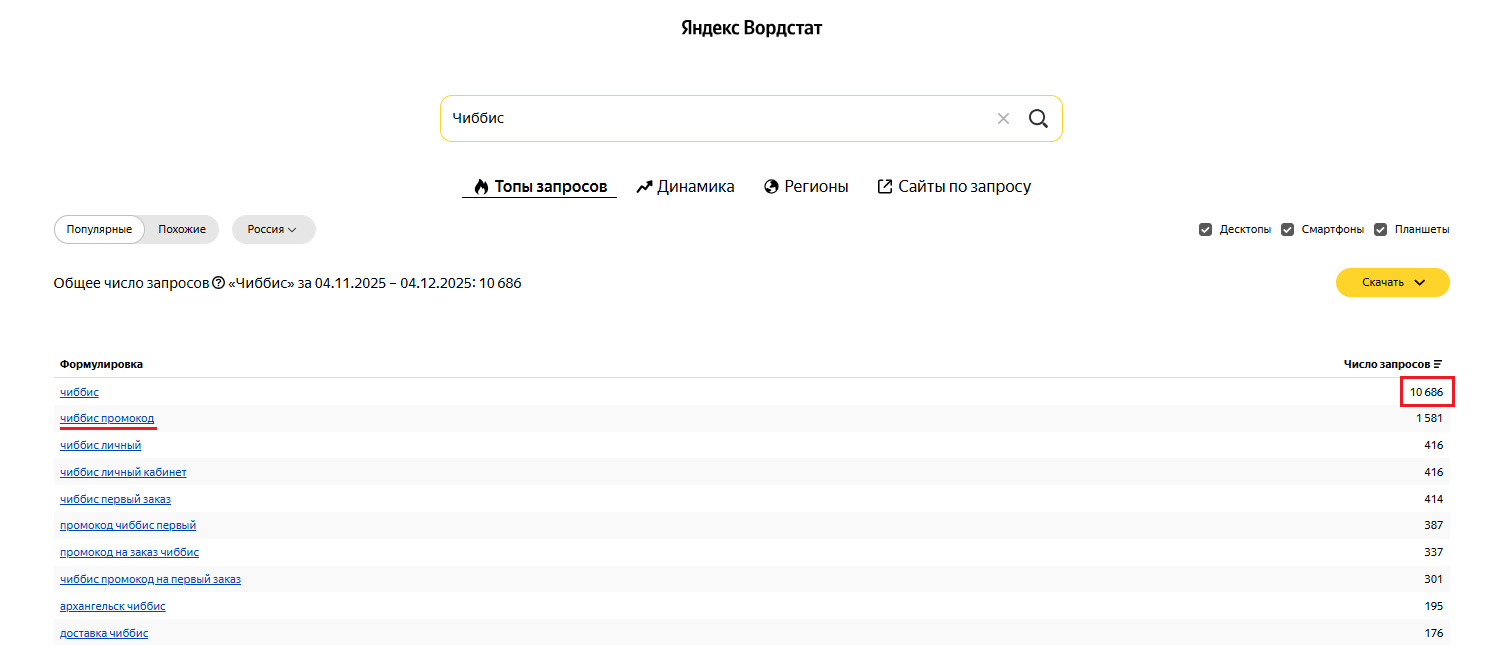The height and width of the screenshot is (645, 1501).
Task: Switch to Похожие queries toggle
Action: (182, 229)
